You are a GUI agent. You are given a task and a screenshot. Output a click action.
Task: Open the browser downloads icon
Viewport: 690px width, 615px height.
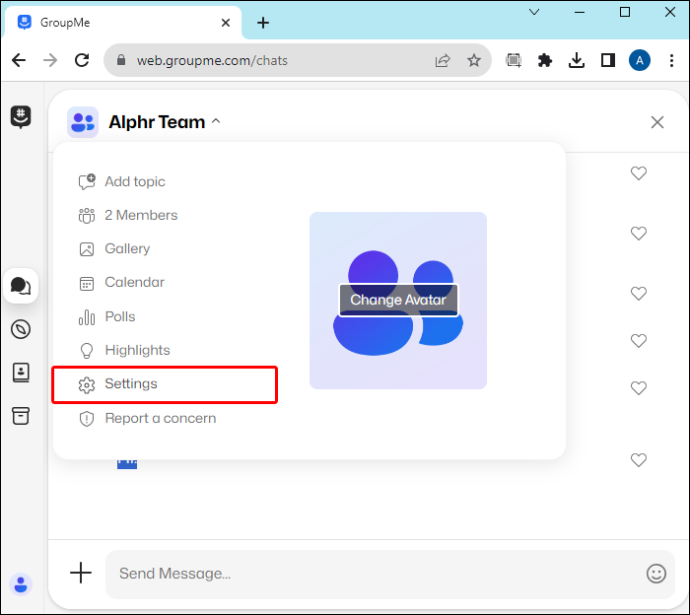tap(576, 60)
